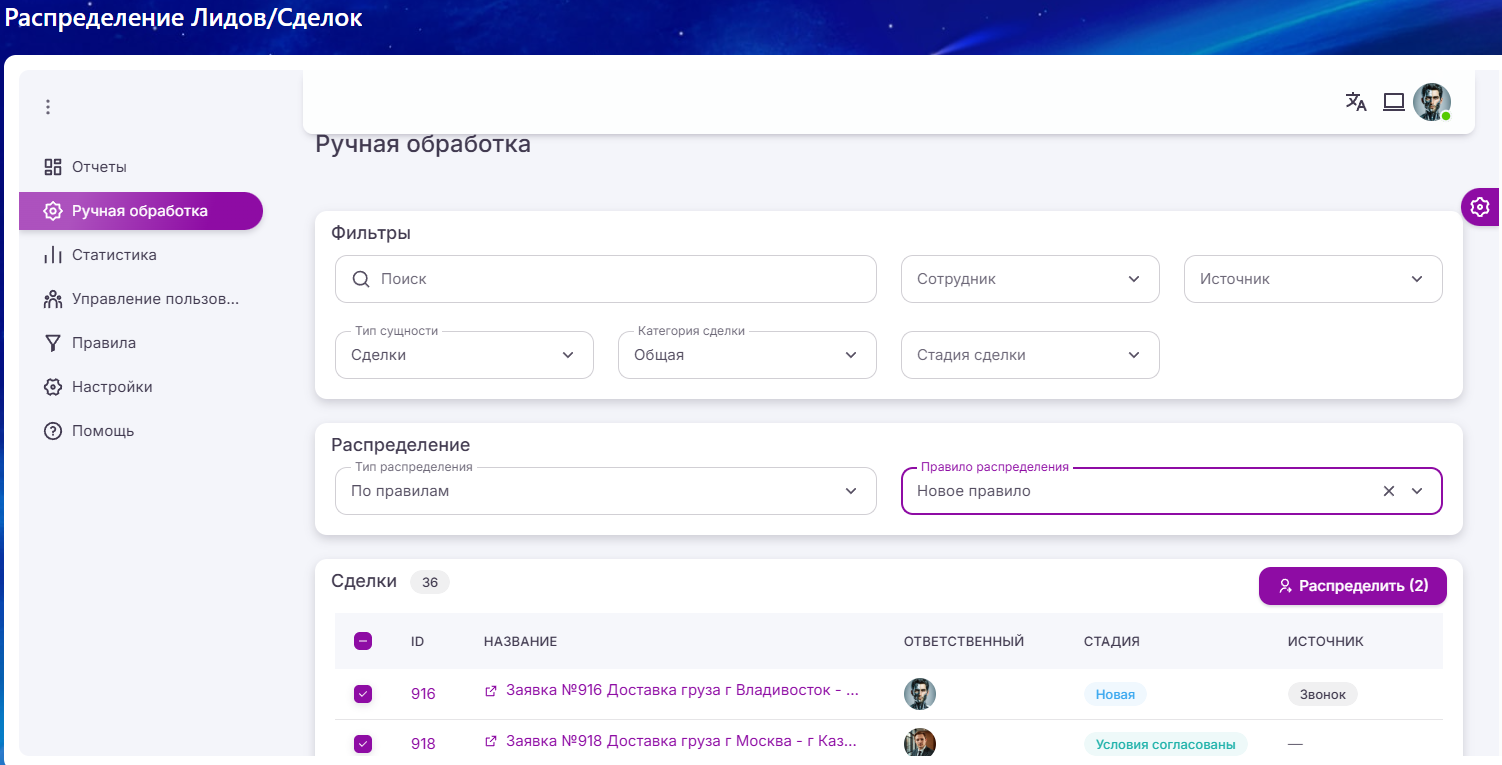Screen dimensions: 1502x765
Task: Uncheck the checkbox for deal 916
Action: (363, 693)
